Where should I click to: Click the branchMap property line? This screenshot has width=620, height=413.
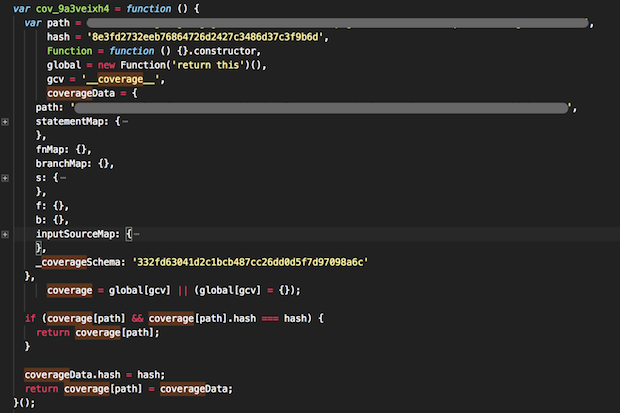[75, 164]
